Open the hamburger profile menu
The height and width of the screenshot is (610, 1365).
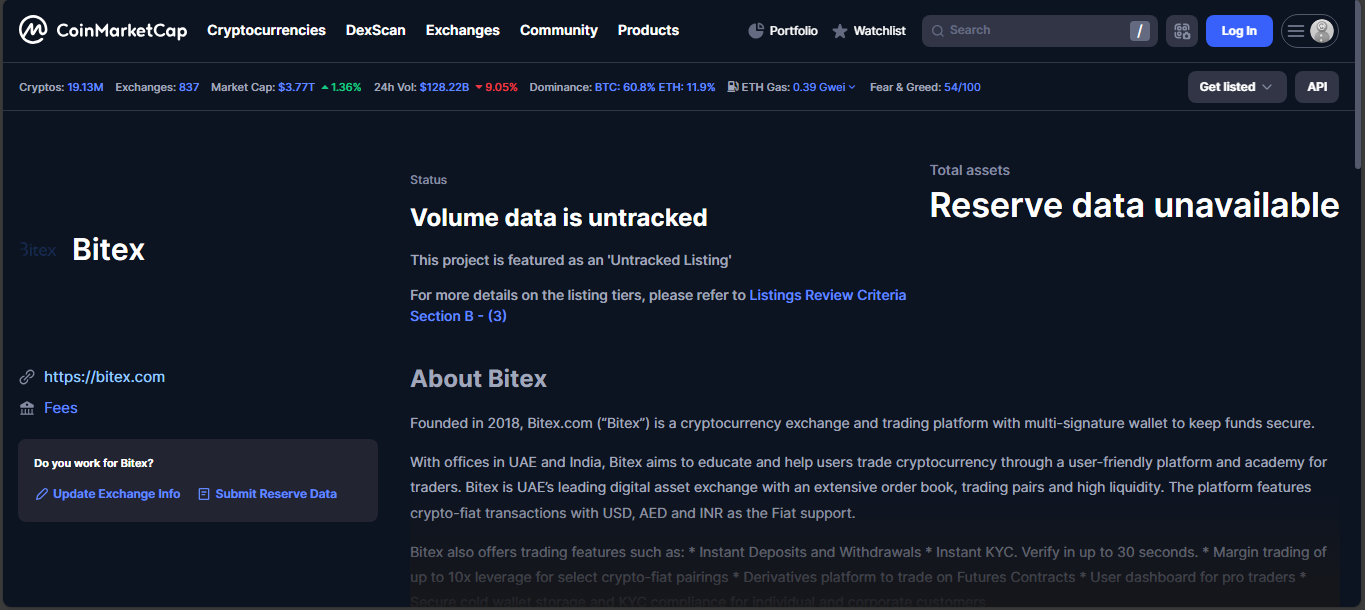(1296, 31)
